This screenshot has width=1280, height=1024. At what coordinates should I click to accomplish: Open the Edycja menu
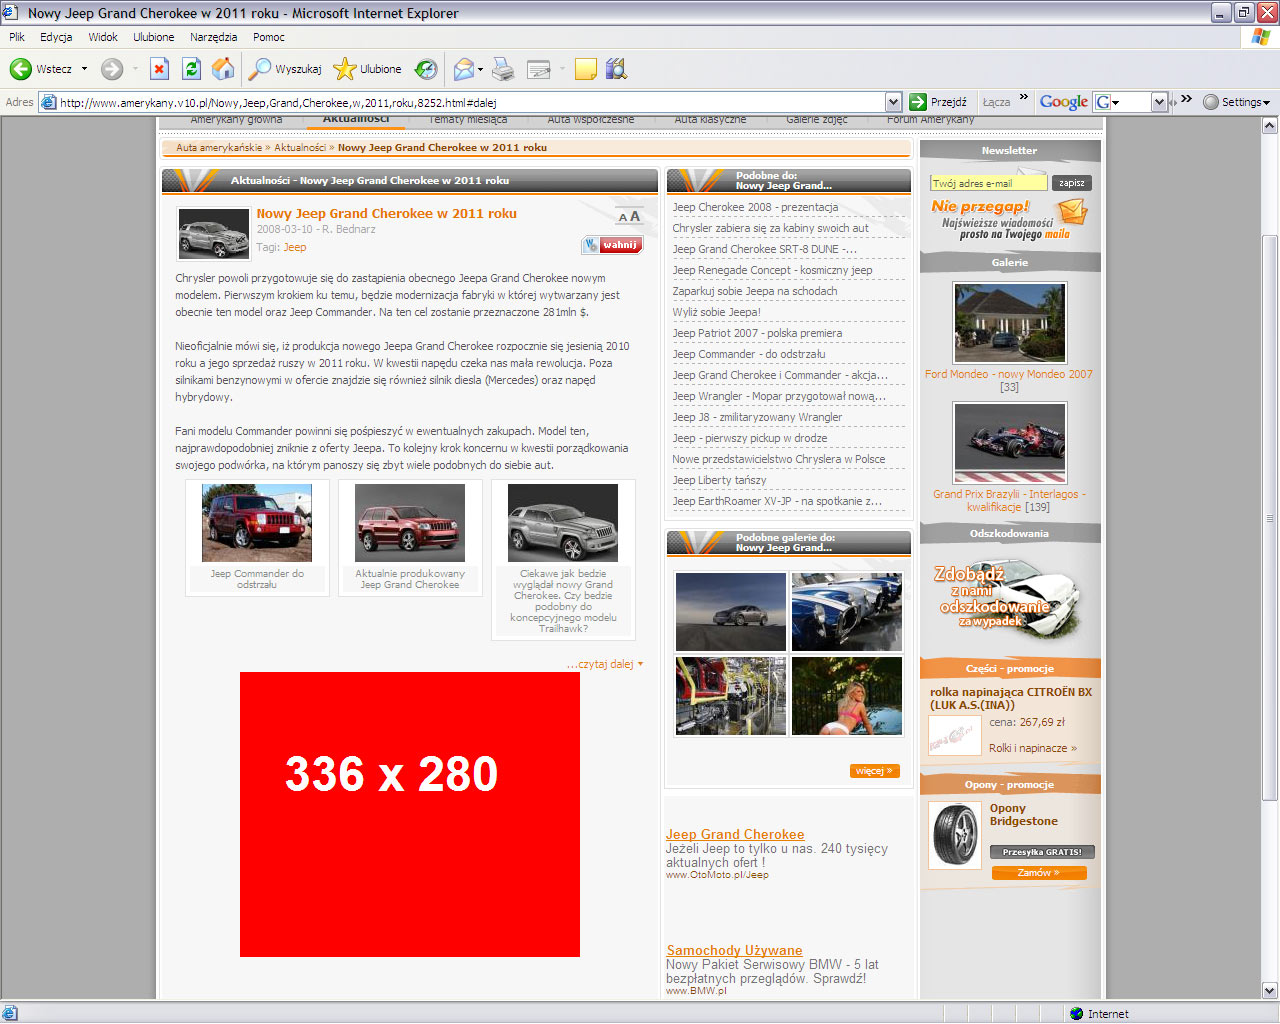(56, 37)
